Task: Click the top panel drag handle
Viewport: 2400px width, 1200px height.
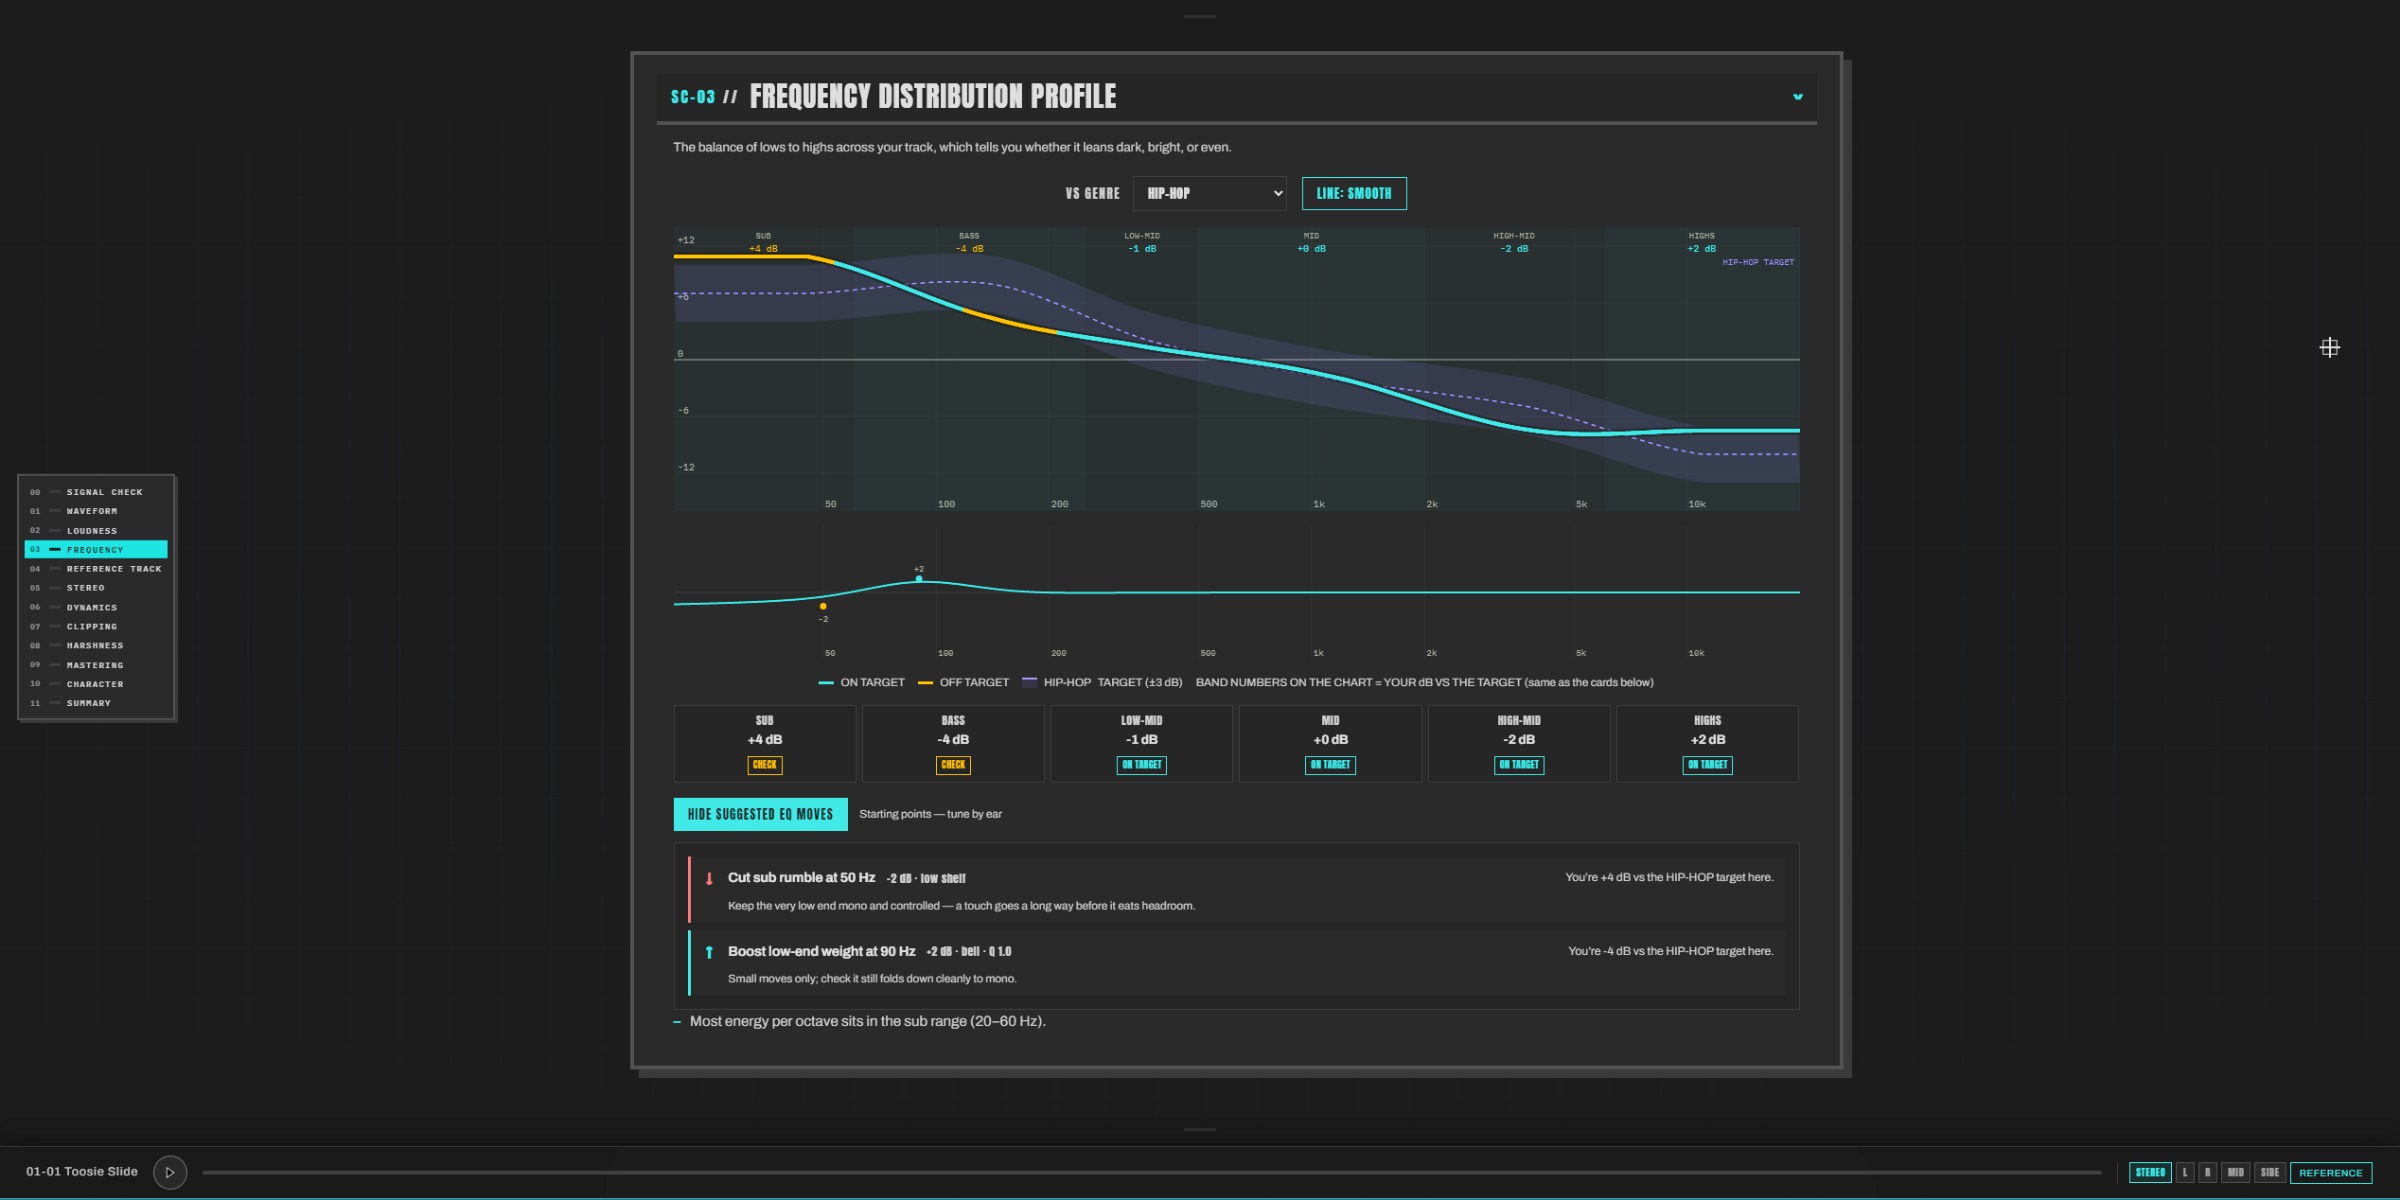Action: click(1199, 16)
